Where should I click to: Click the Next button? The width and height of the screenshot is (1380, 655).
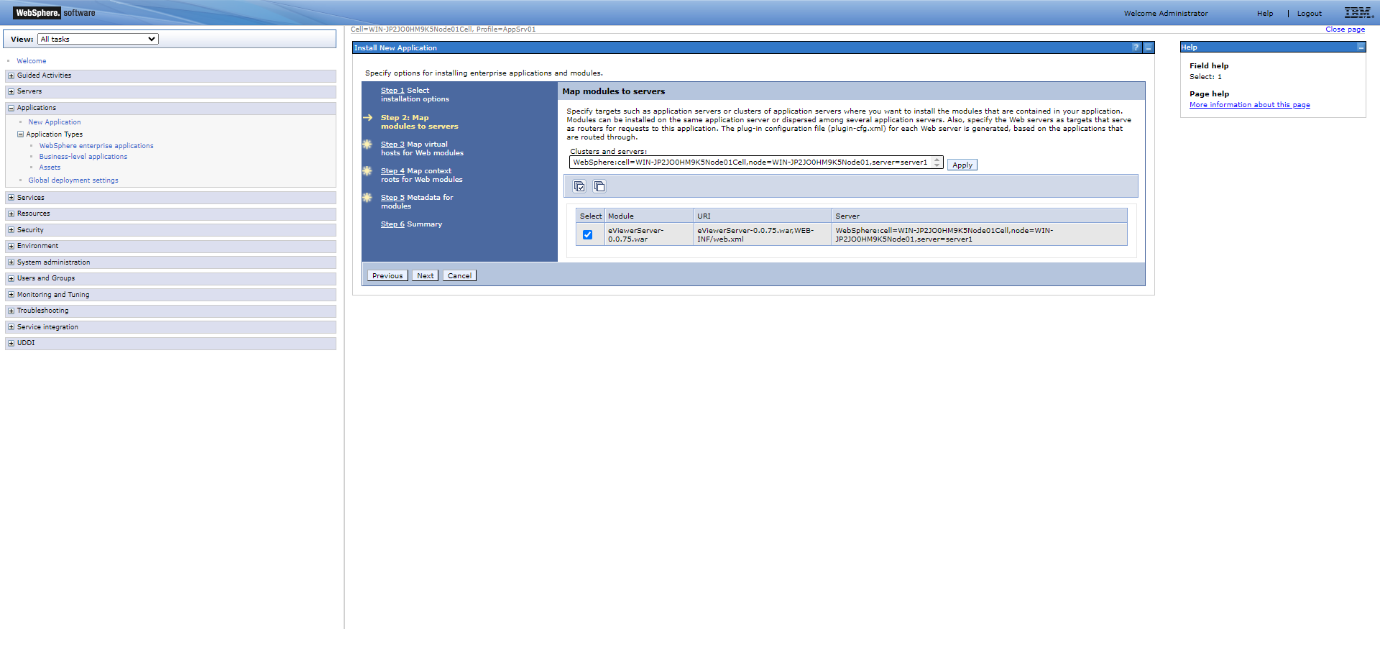tap(424, 274)
